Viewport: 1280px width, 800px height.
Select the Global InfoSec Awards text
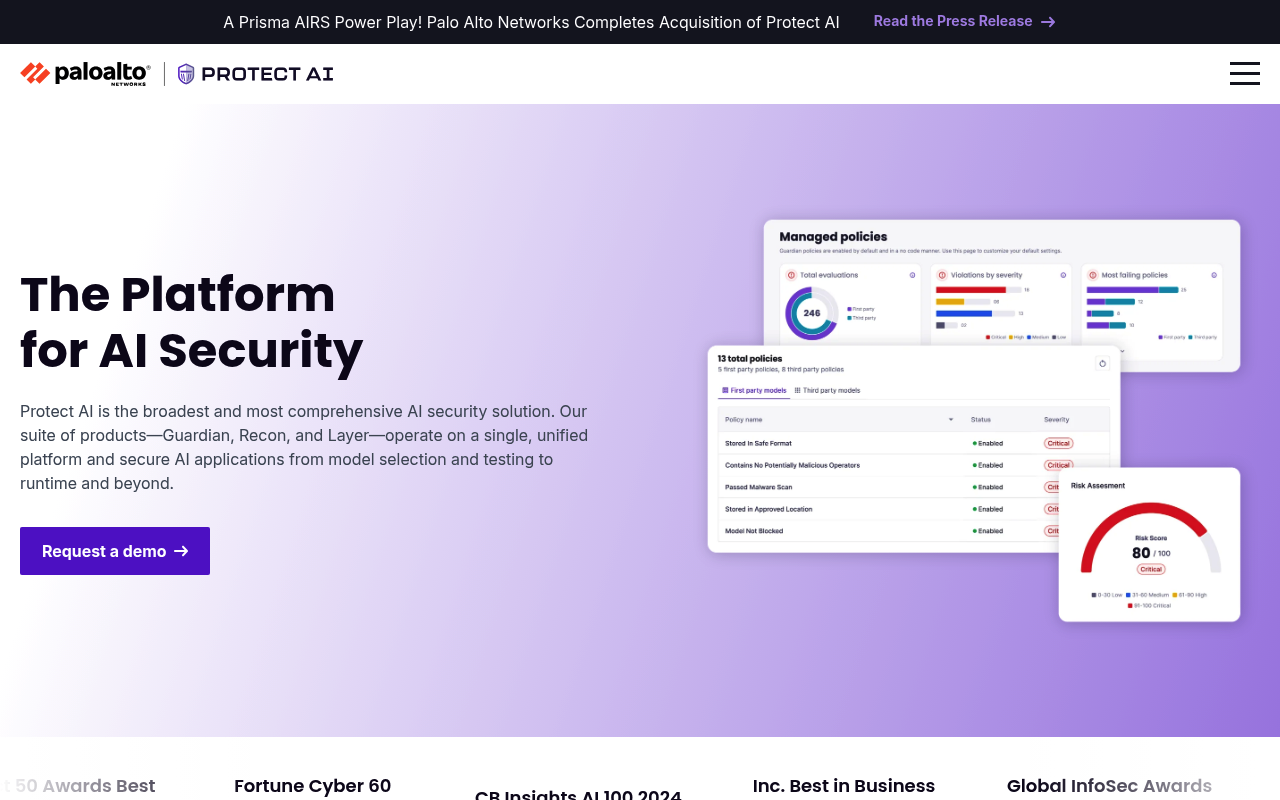tap(1109, 786)
